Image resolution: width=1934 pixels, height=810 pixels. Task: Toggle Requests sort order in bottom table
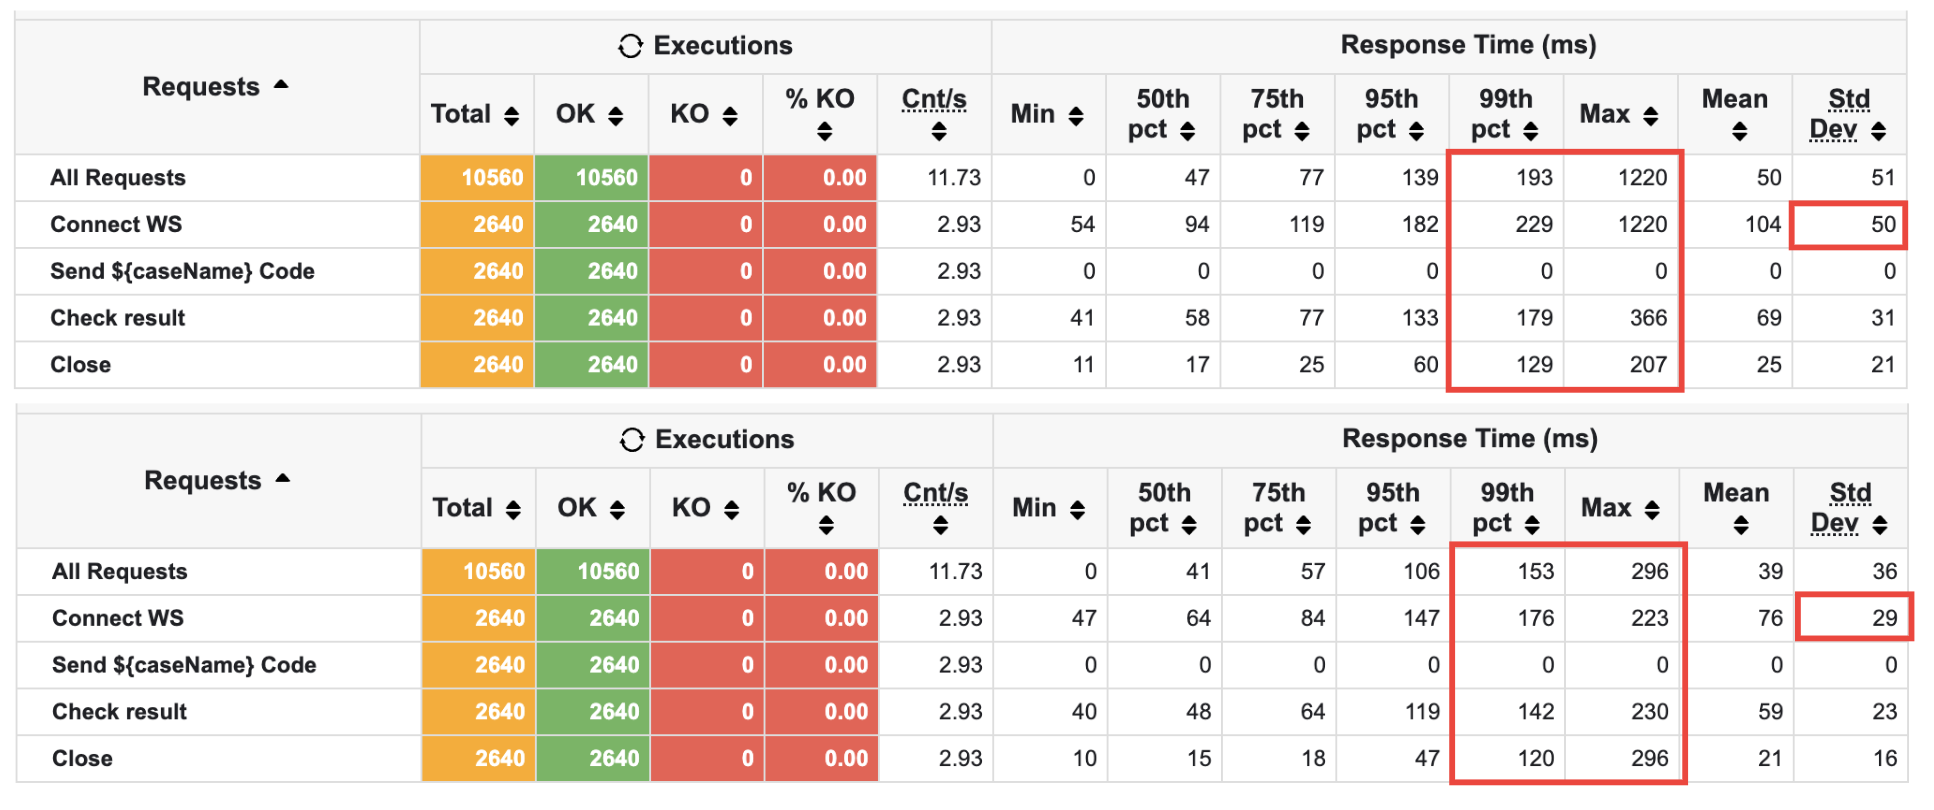tap(283, 480)
